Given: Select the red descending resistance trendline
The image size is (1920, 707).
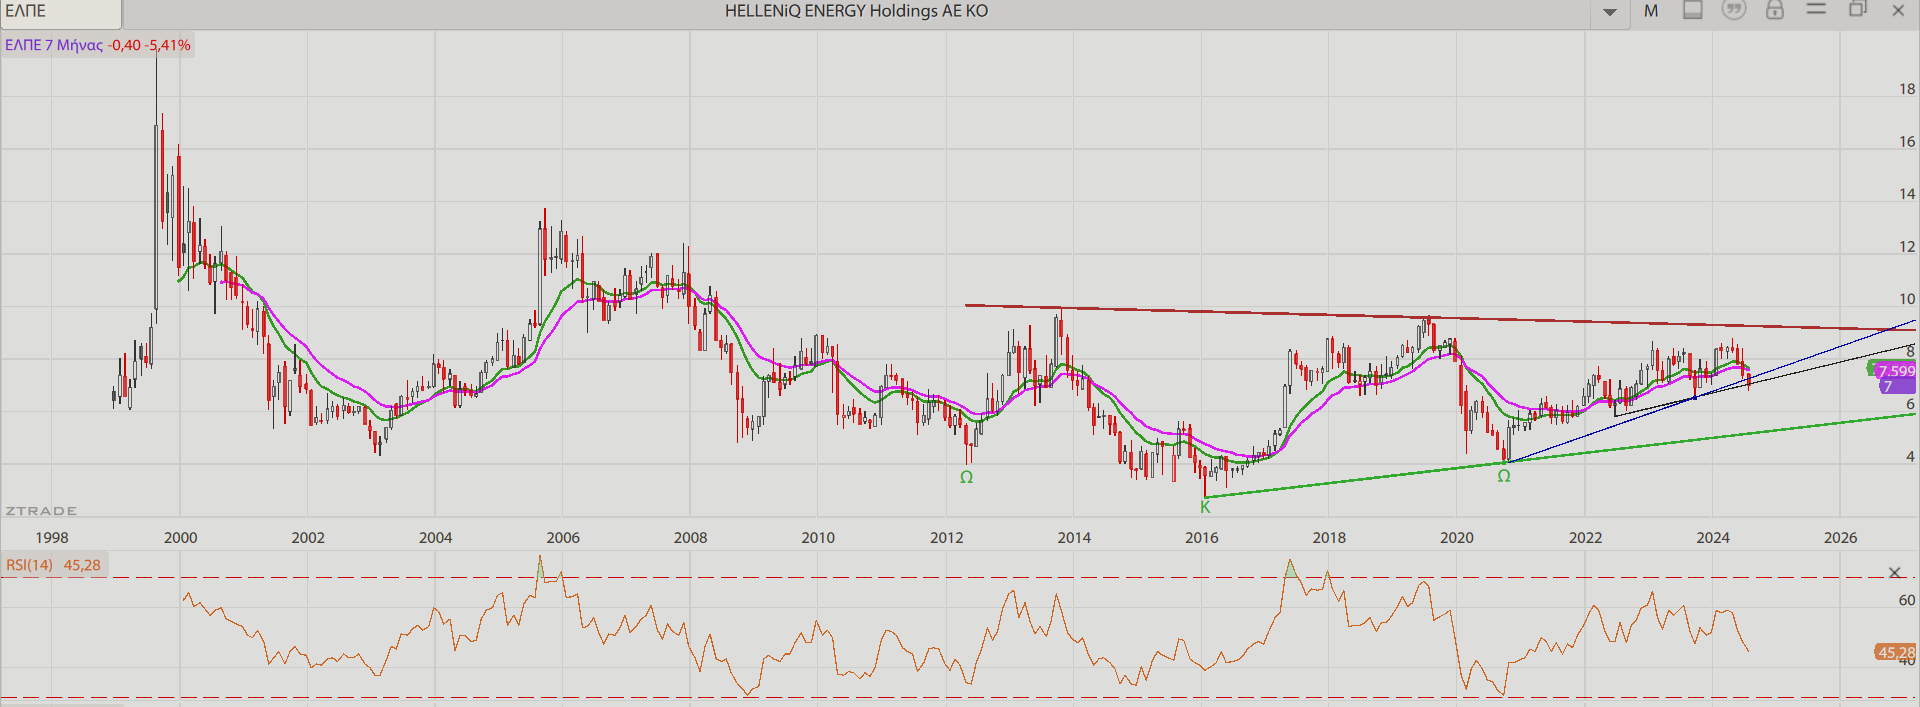Looking at the screenshot, I should tap(1440, 318).
